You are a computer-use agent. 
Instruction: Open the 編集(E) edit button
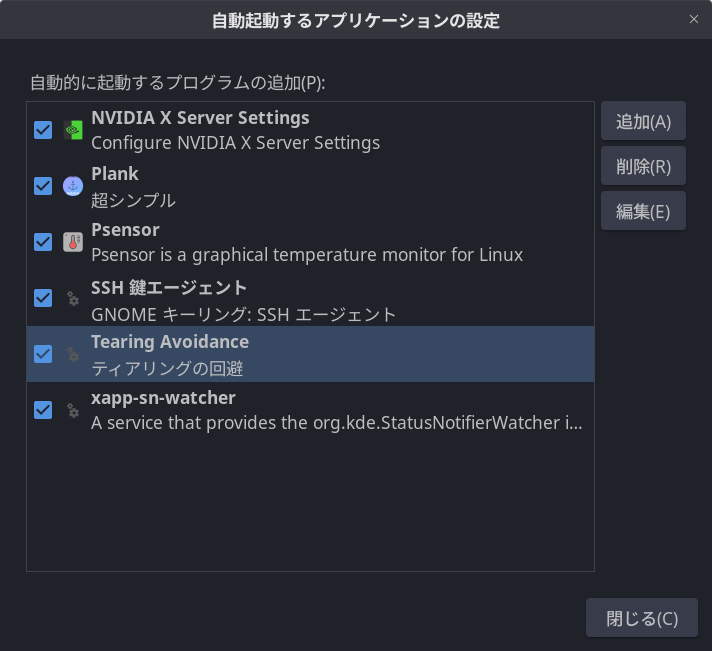643,211
